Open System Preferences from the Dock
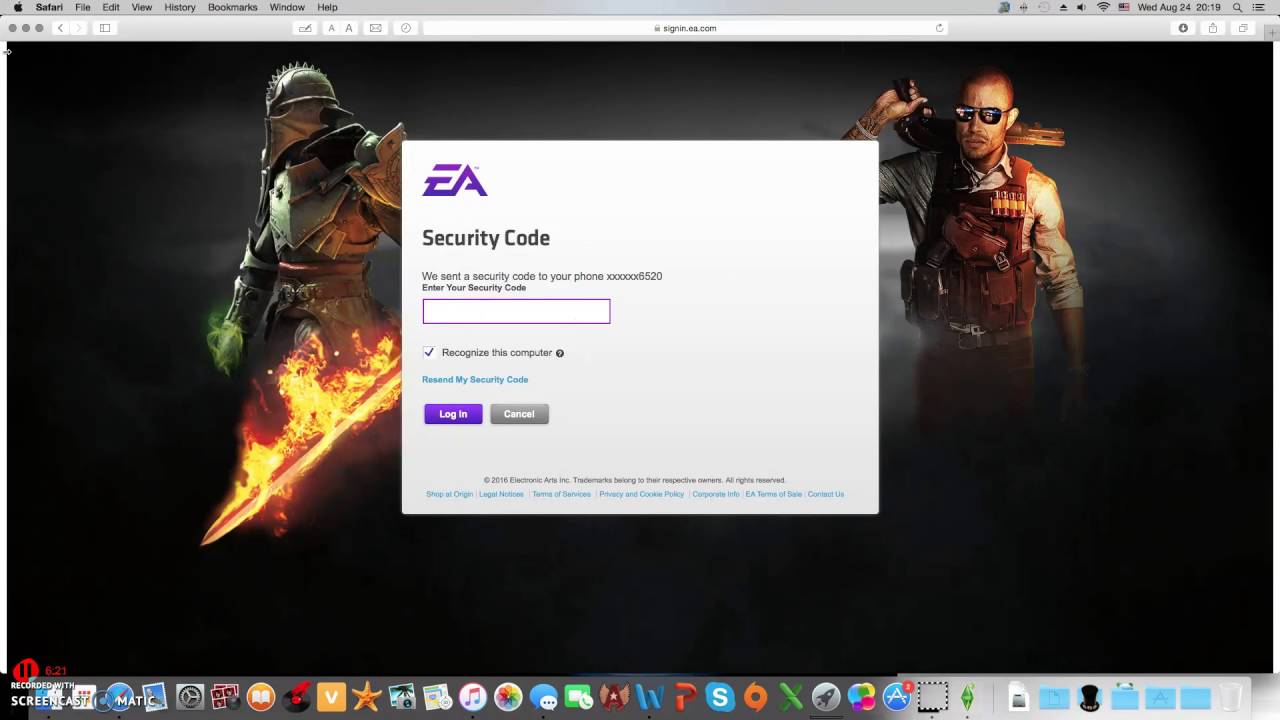The image size is (1280, 720). 190,697
